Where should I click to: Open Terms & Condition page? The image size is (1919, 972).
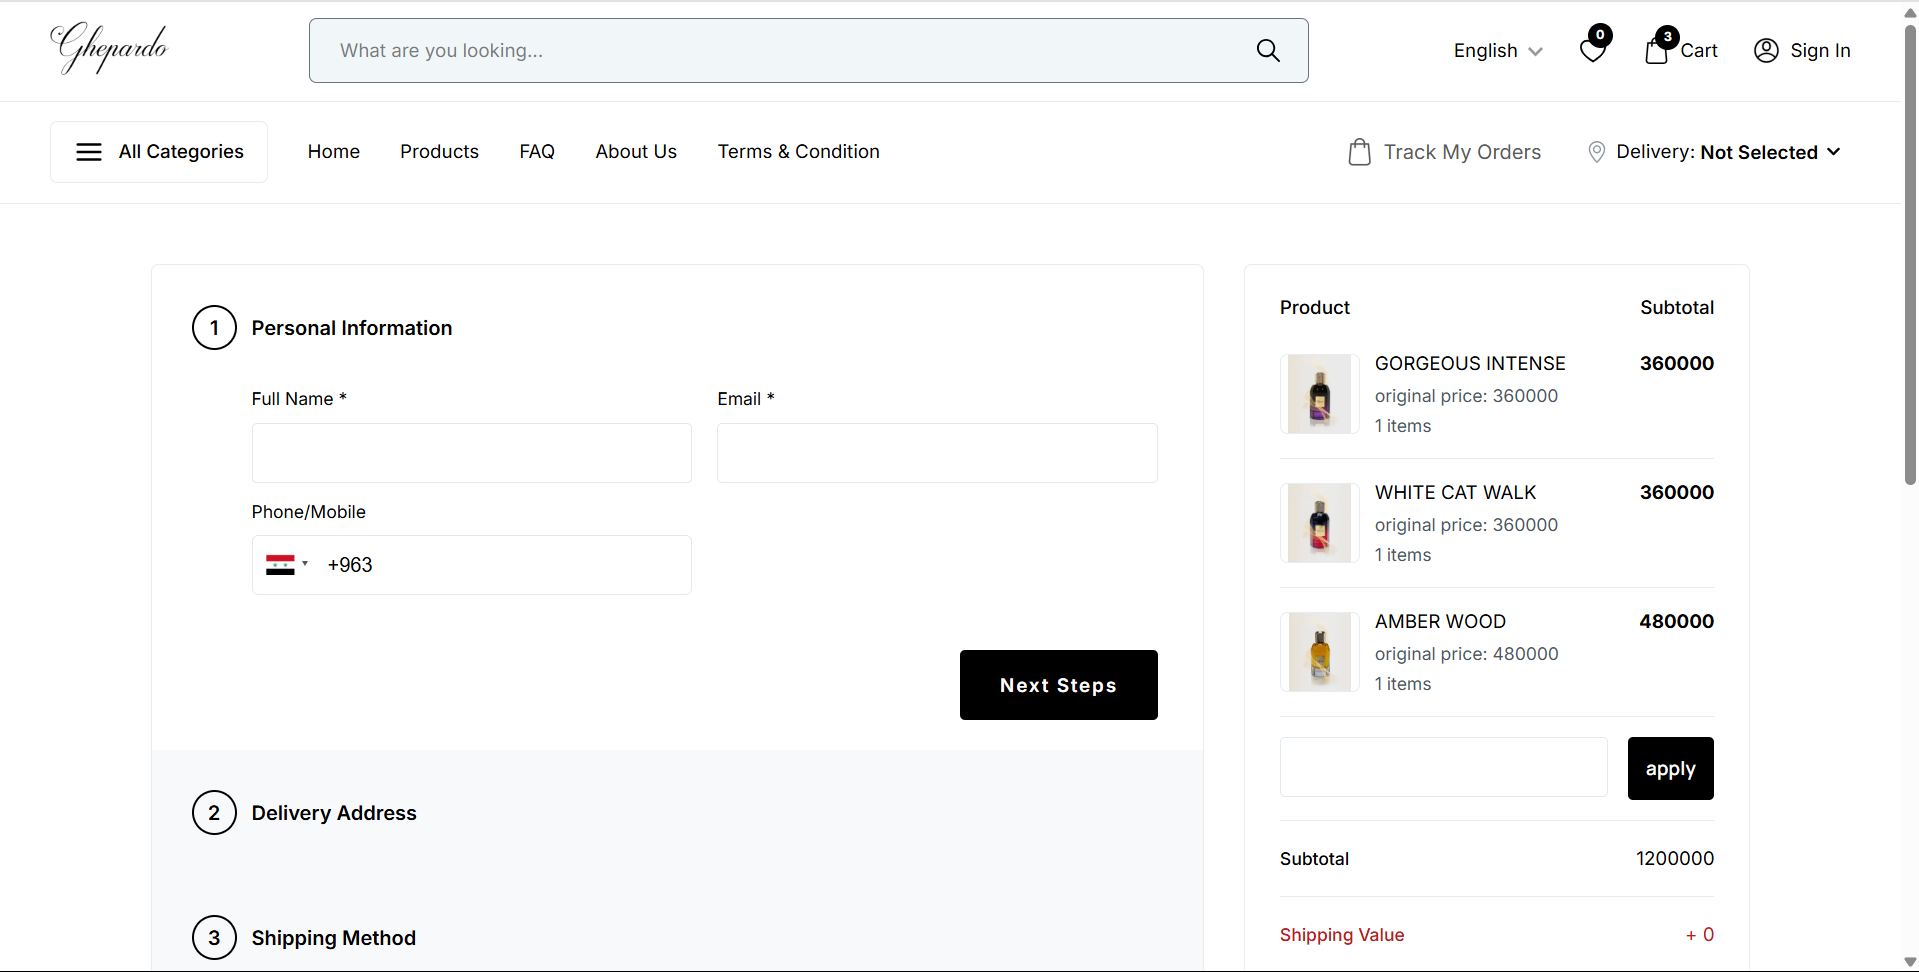(x=798, y=152)
